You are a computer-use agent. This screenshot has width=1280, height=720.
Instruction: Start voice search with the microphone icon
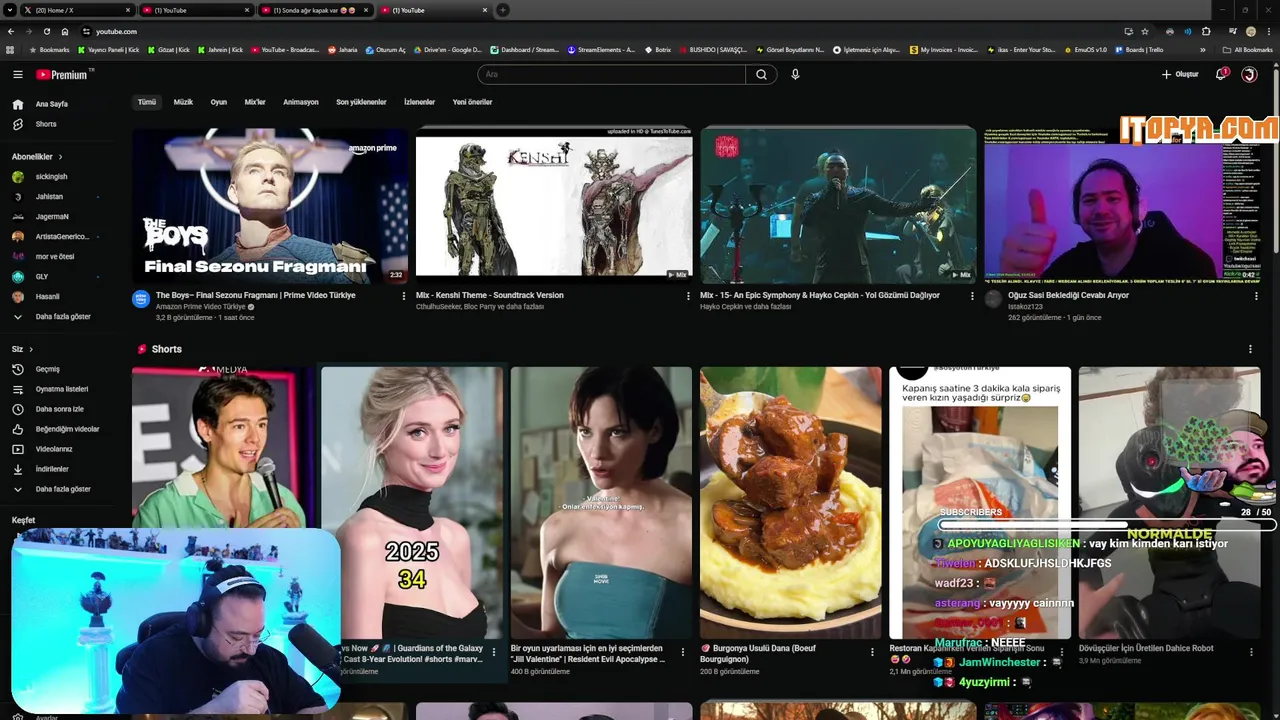tap(795, 74)
